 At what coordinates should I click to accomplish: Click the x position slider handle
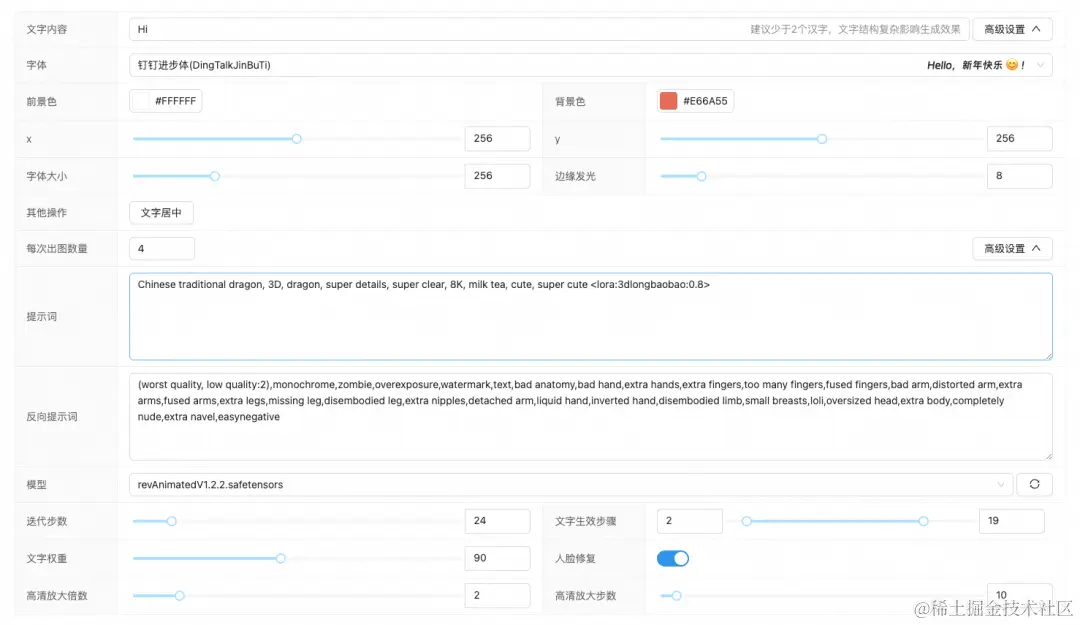(x=296, y=139)
